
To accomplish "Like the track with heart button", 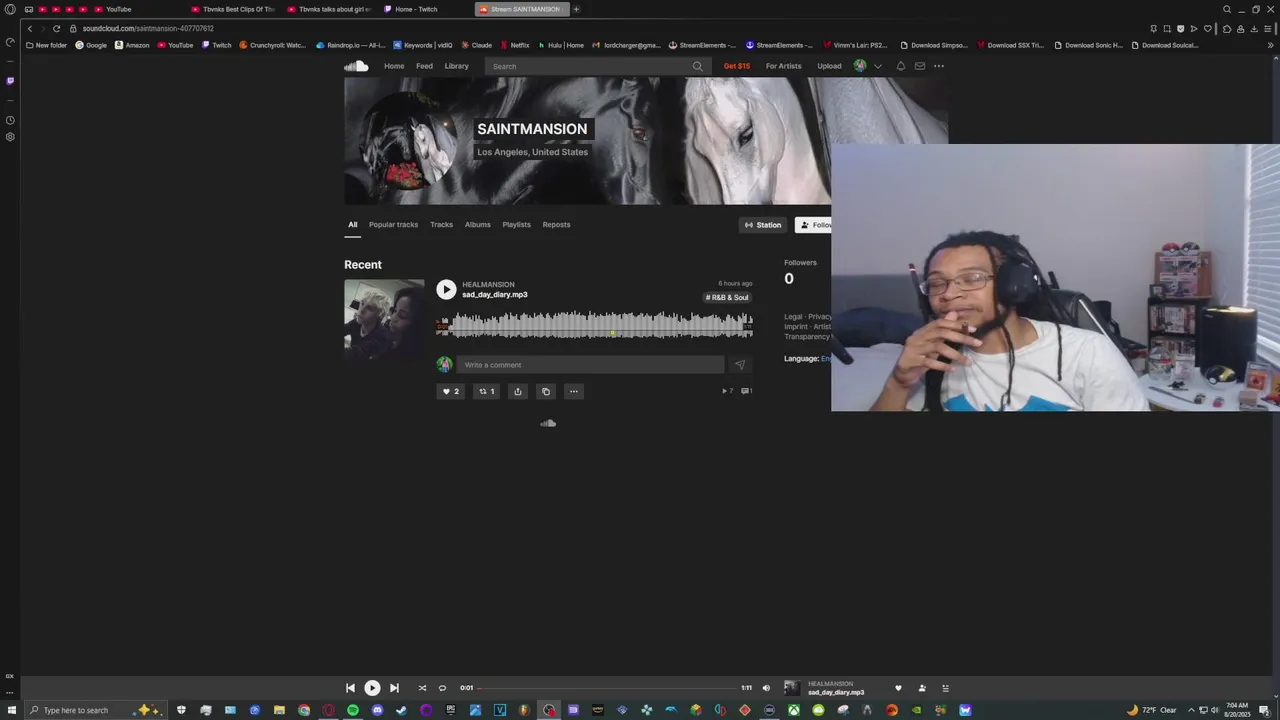I will click(451, 391).
